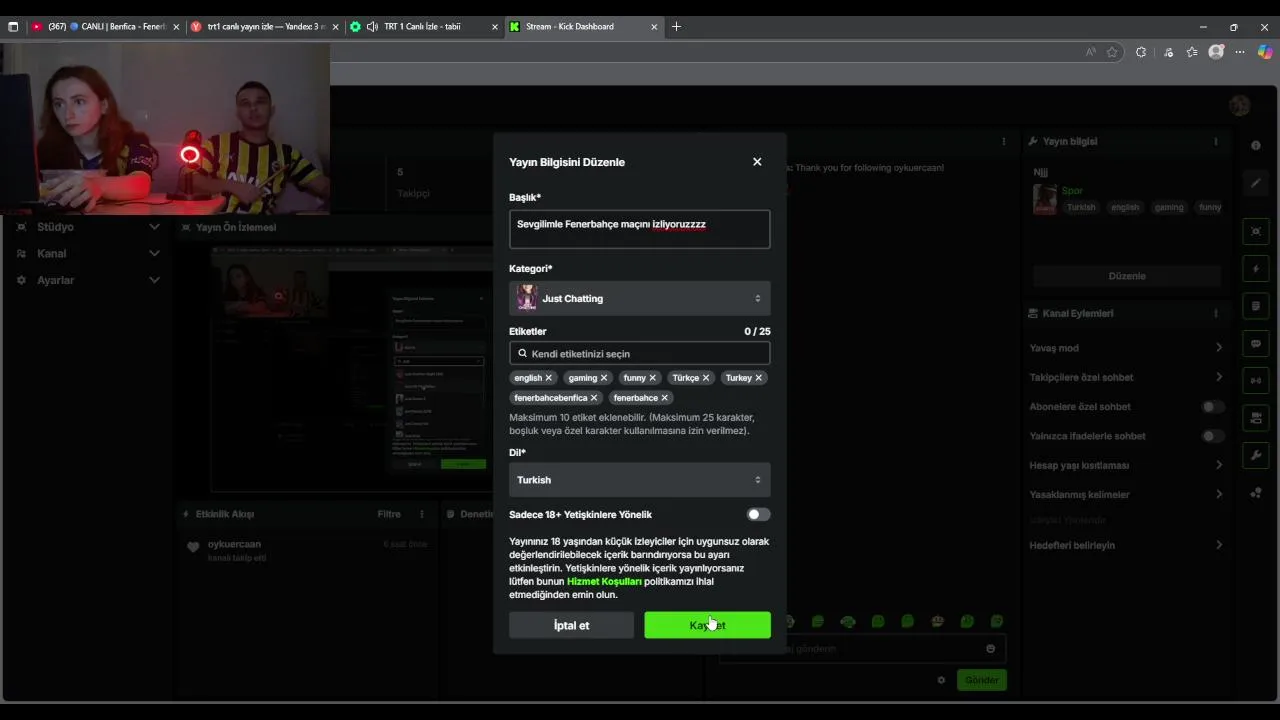The height and width of the screenshot is (720, 1280).
Task: Click the Spor category text in Yayın bilgisi
Action: click(1072, 191)
